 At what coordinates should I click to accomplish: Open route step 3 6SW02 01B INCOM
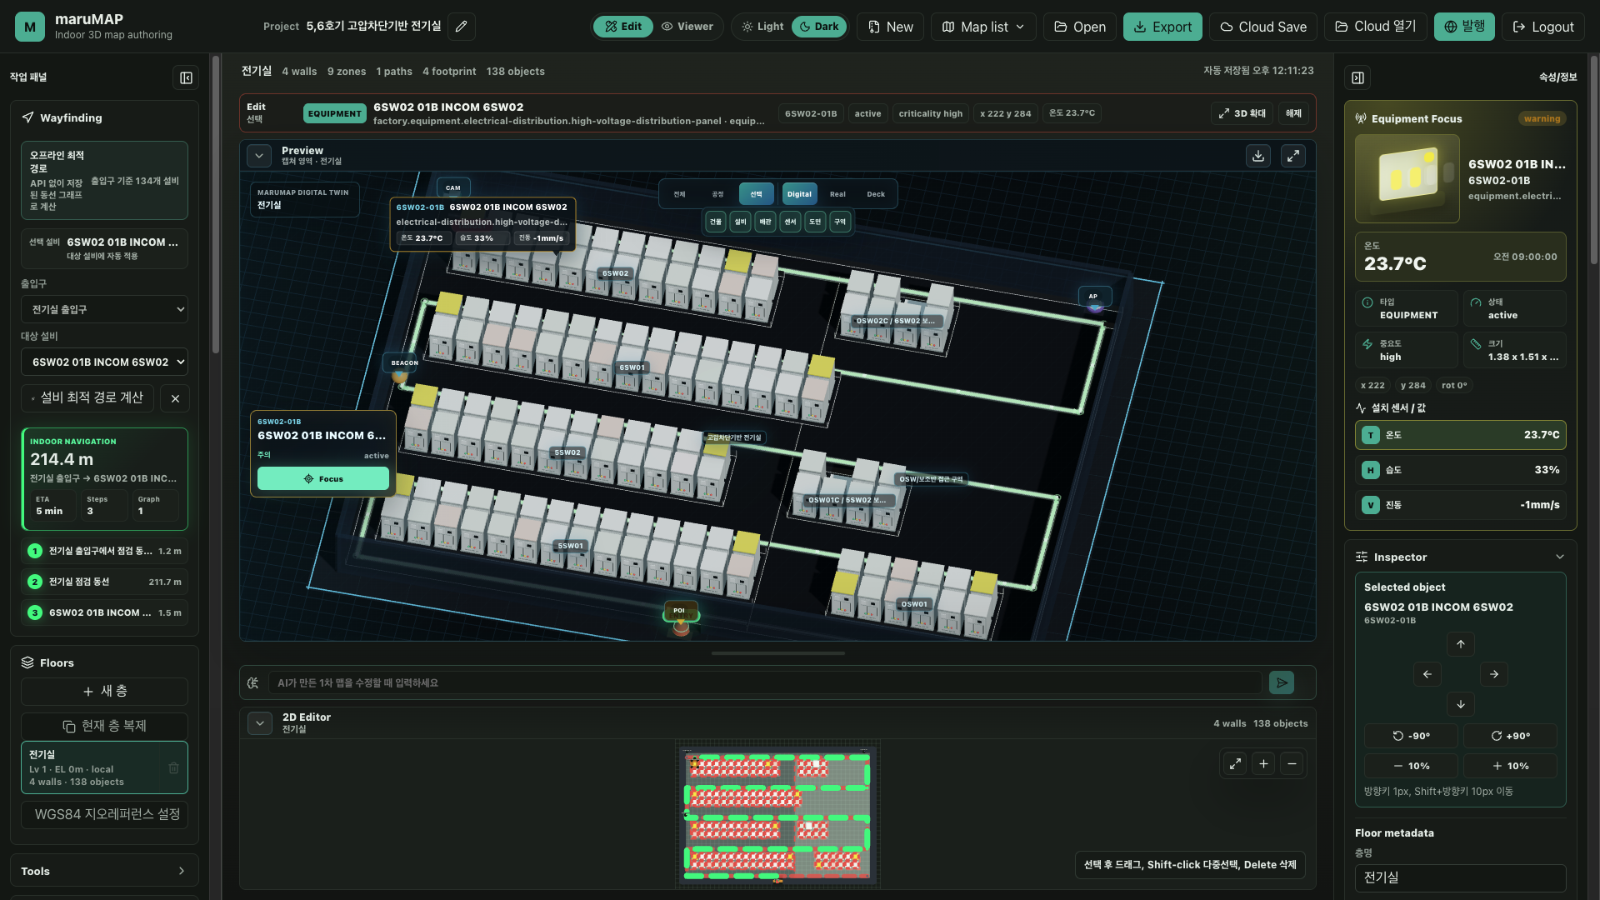pyautogui.click(x=104, y=613)
